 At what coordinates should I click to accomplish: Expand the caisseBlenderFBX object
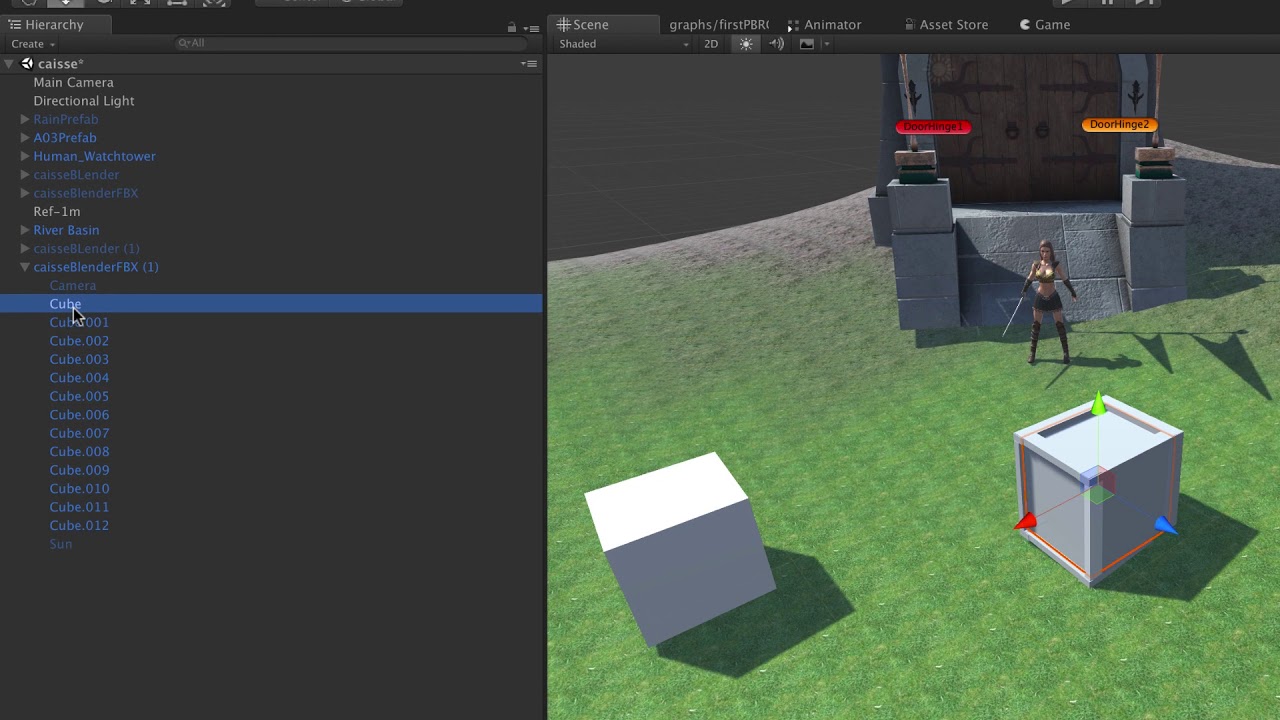(25, 193)
